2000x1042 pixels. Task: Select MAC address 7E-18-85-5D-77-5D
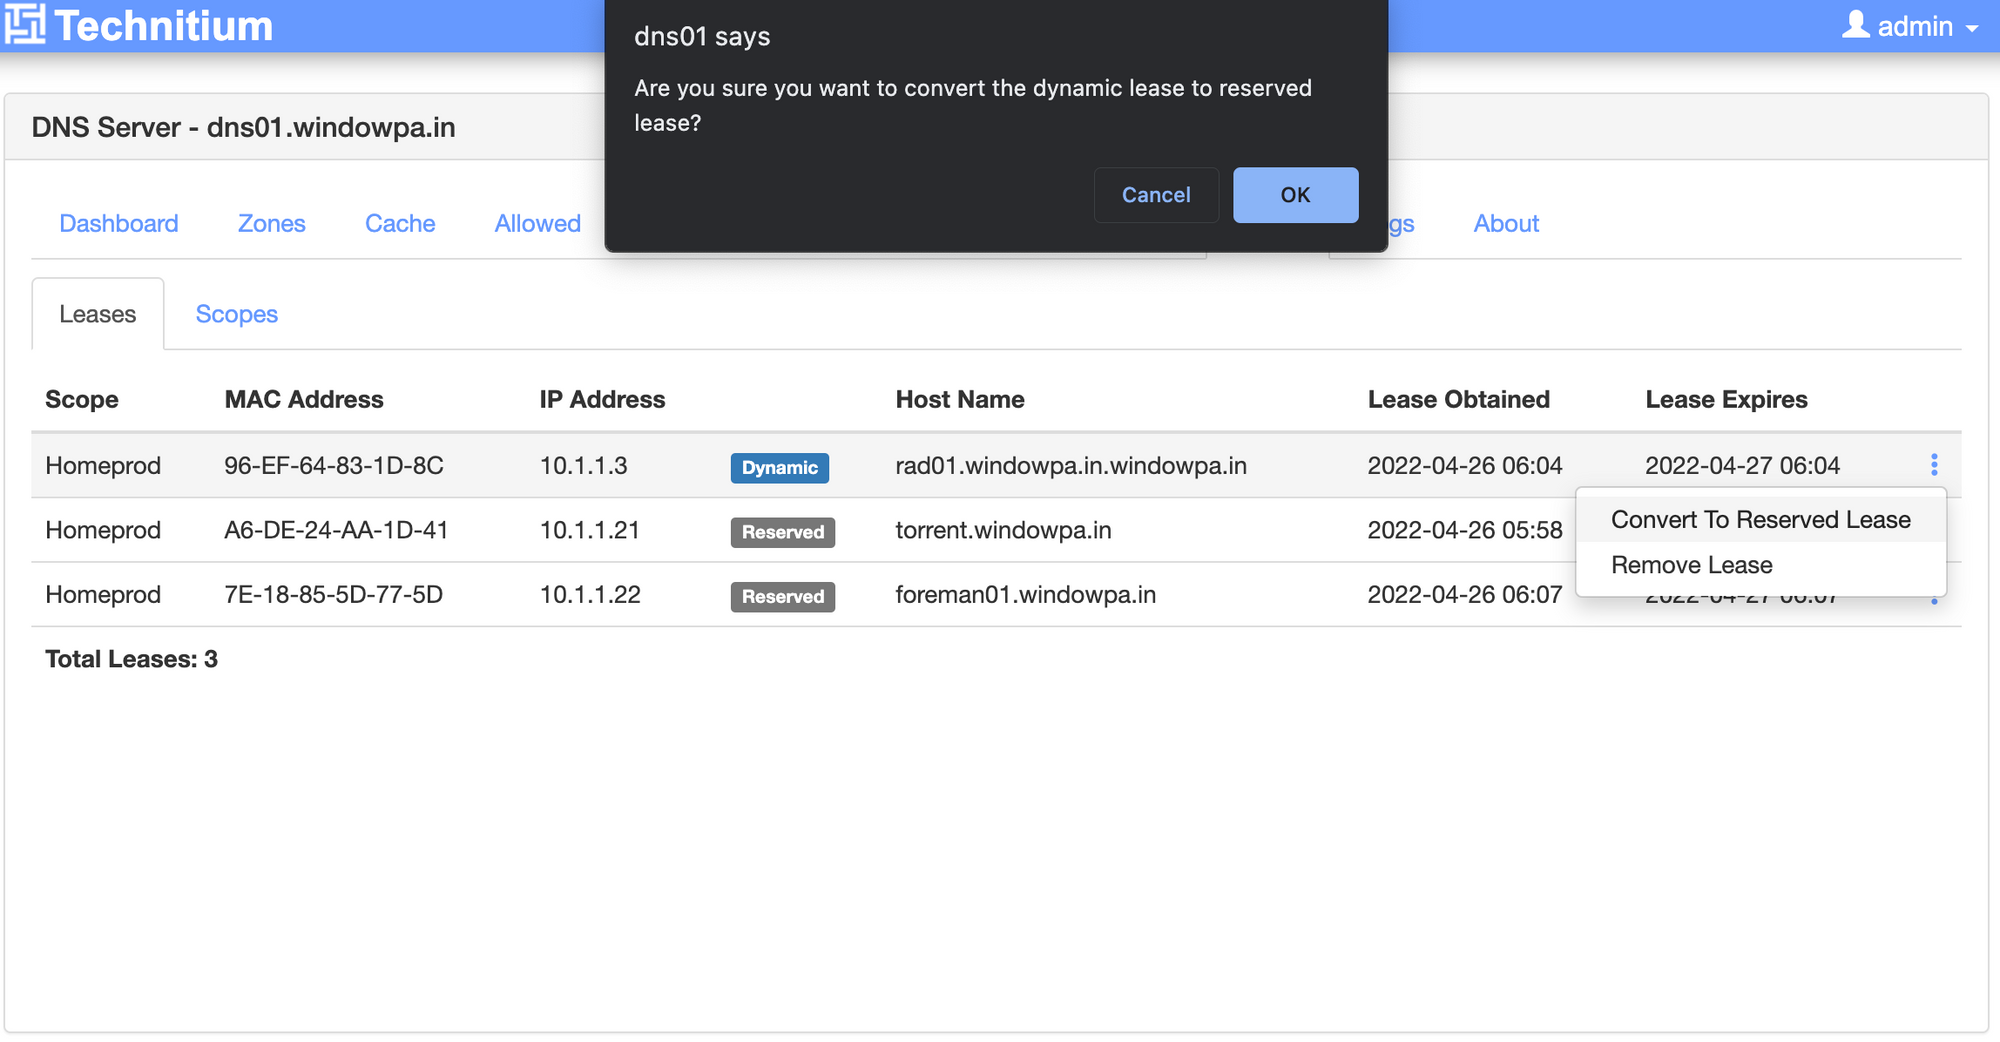[334, 595]
